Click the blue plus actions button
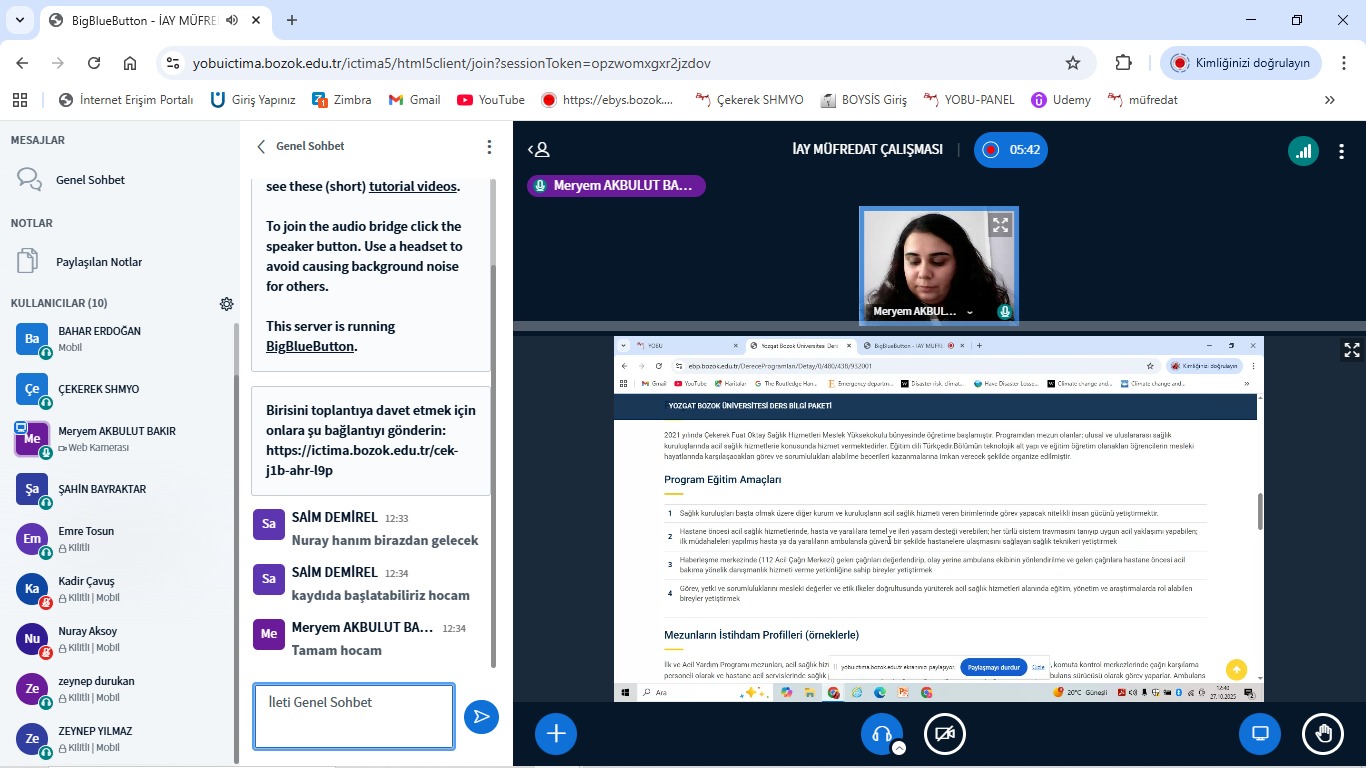This screenshot has height=768, width=1366. (556, 734)
